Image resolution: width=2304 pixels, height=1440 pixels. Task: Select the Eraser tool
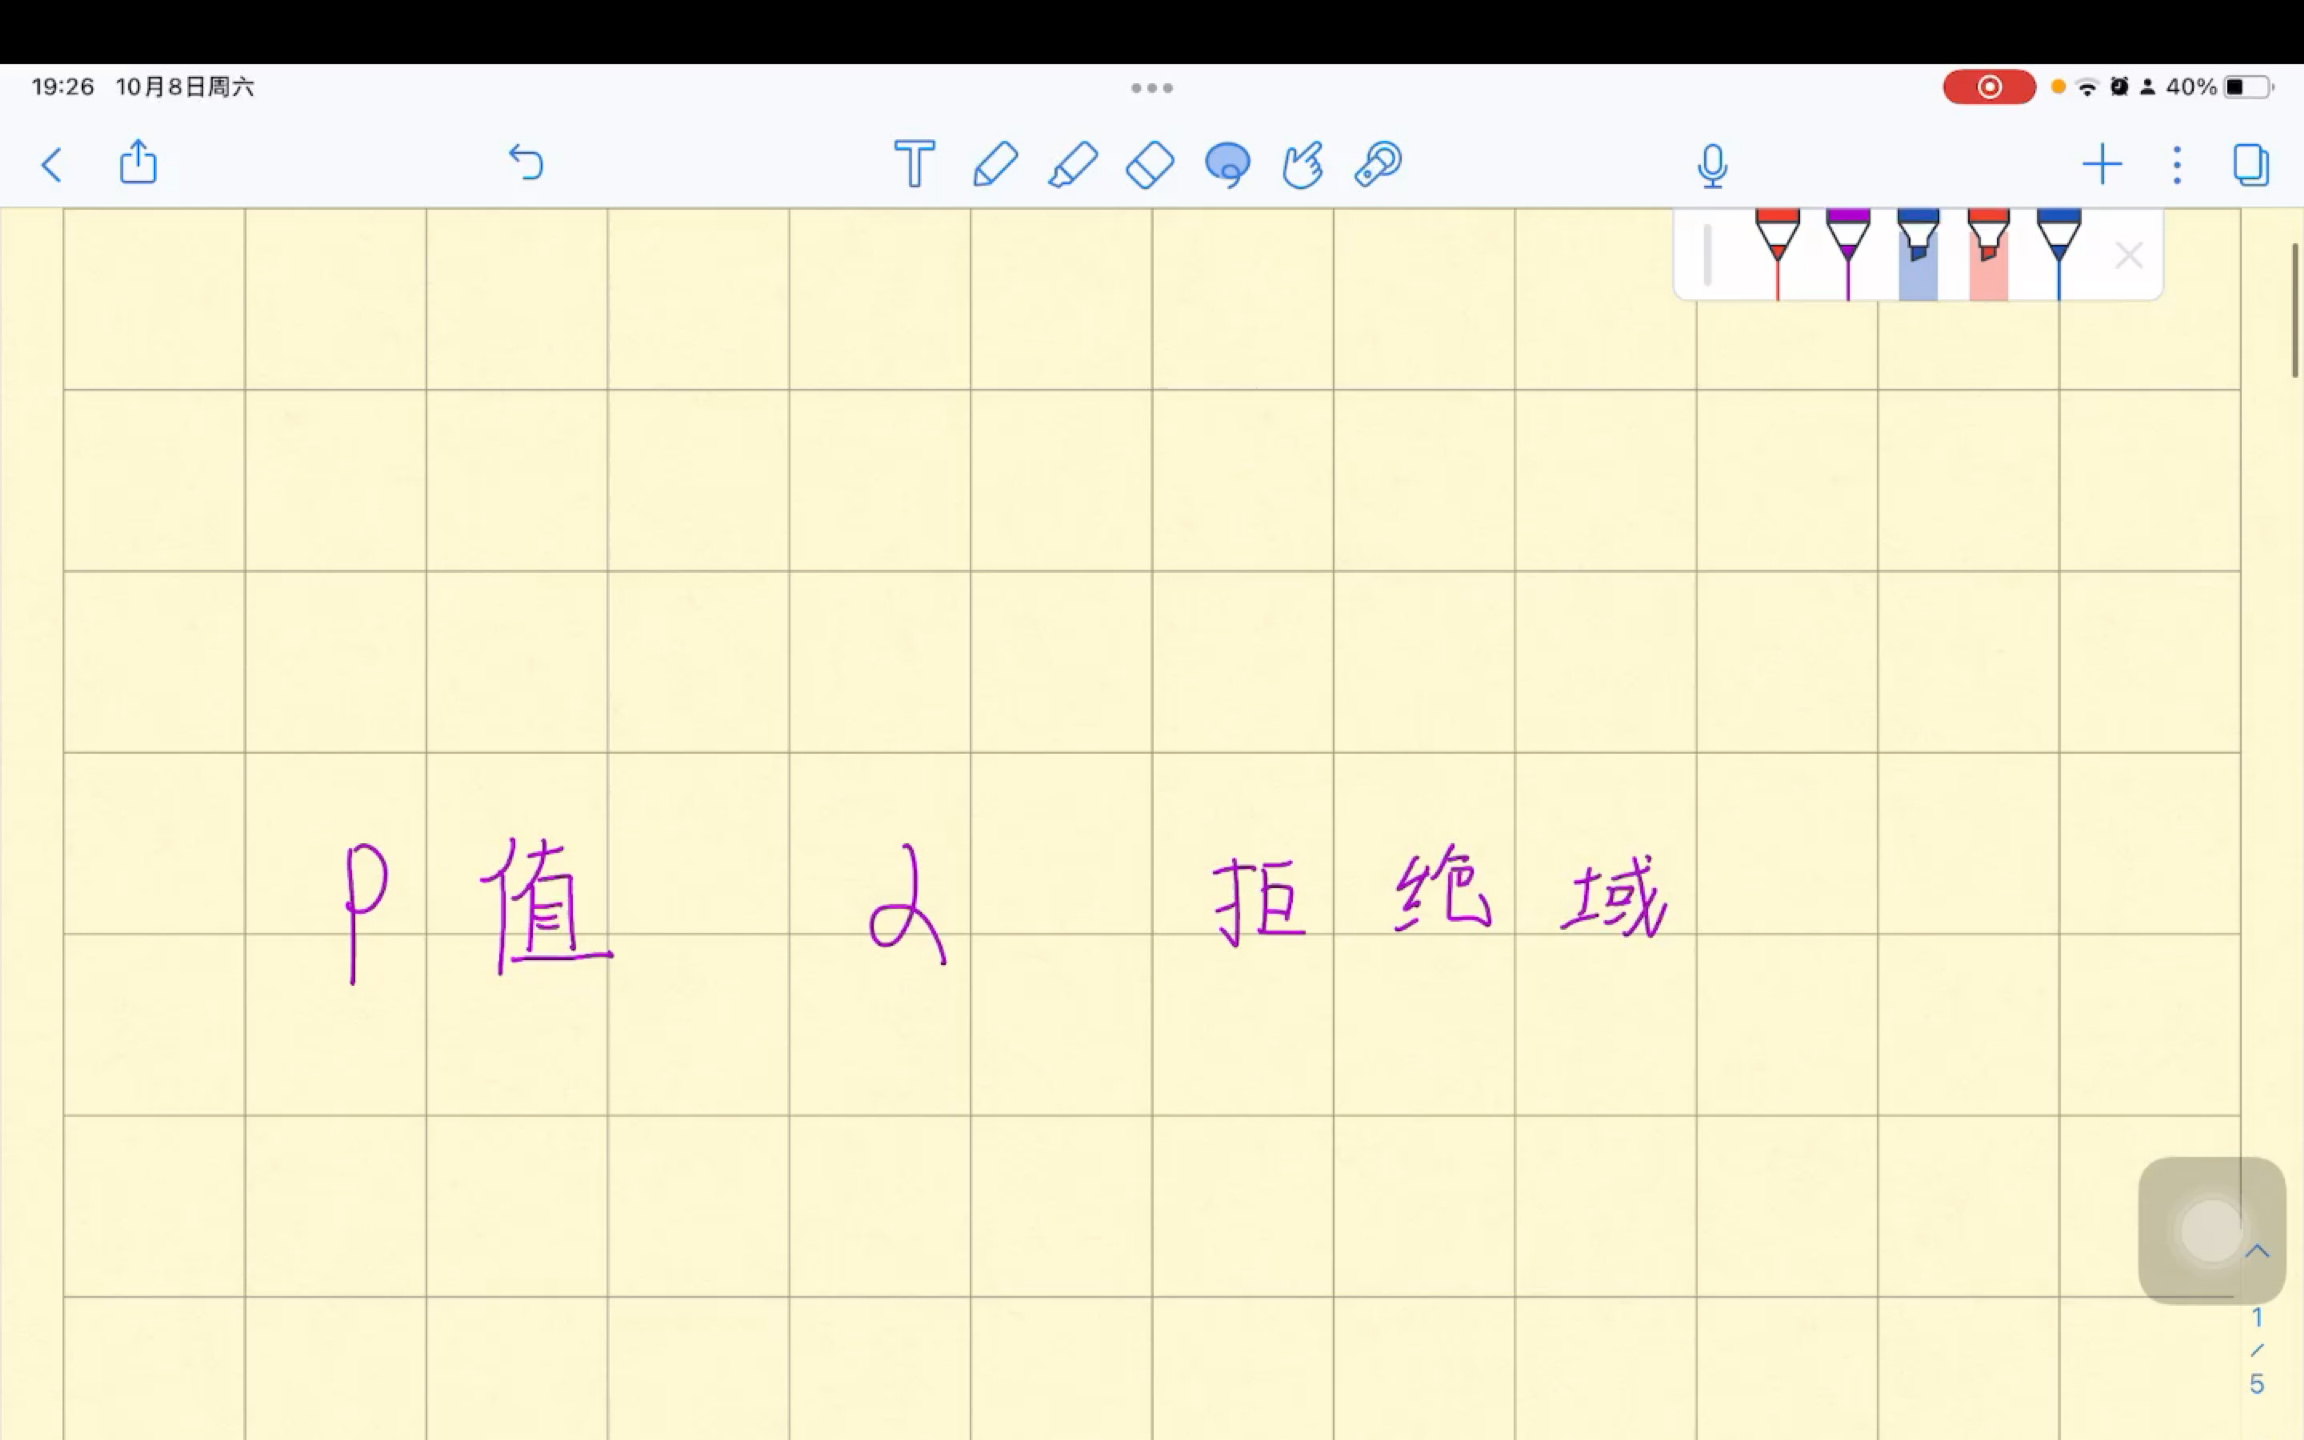pos(1151,164)
